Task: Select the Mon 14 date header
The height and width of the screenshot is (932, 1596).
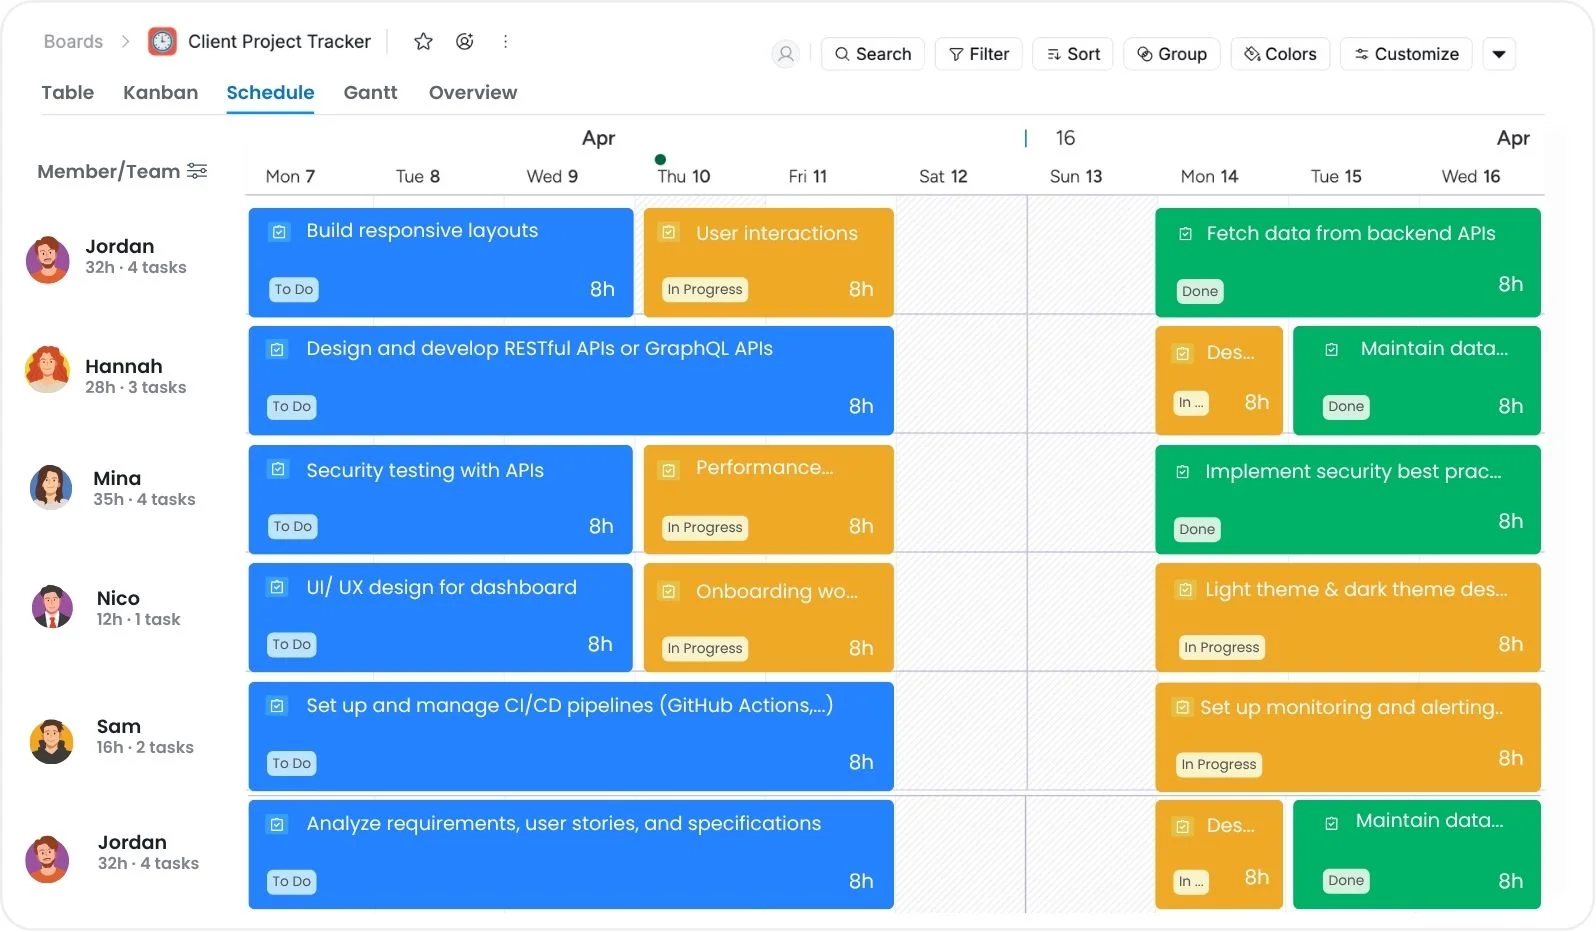Action: point(1209,177)
